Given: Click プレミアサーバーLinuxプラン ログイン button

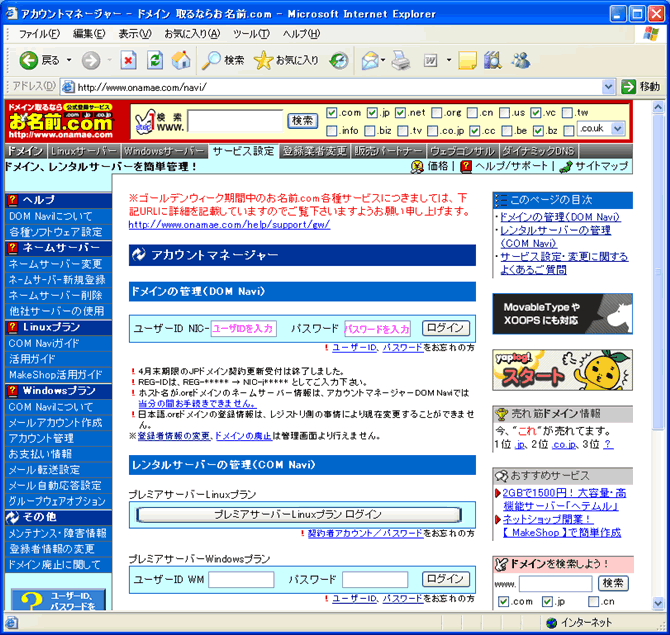Looking at the screenshot, I should pos(299,514).
